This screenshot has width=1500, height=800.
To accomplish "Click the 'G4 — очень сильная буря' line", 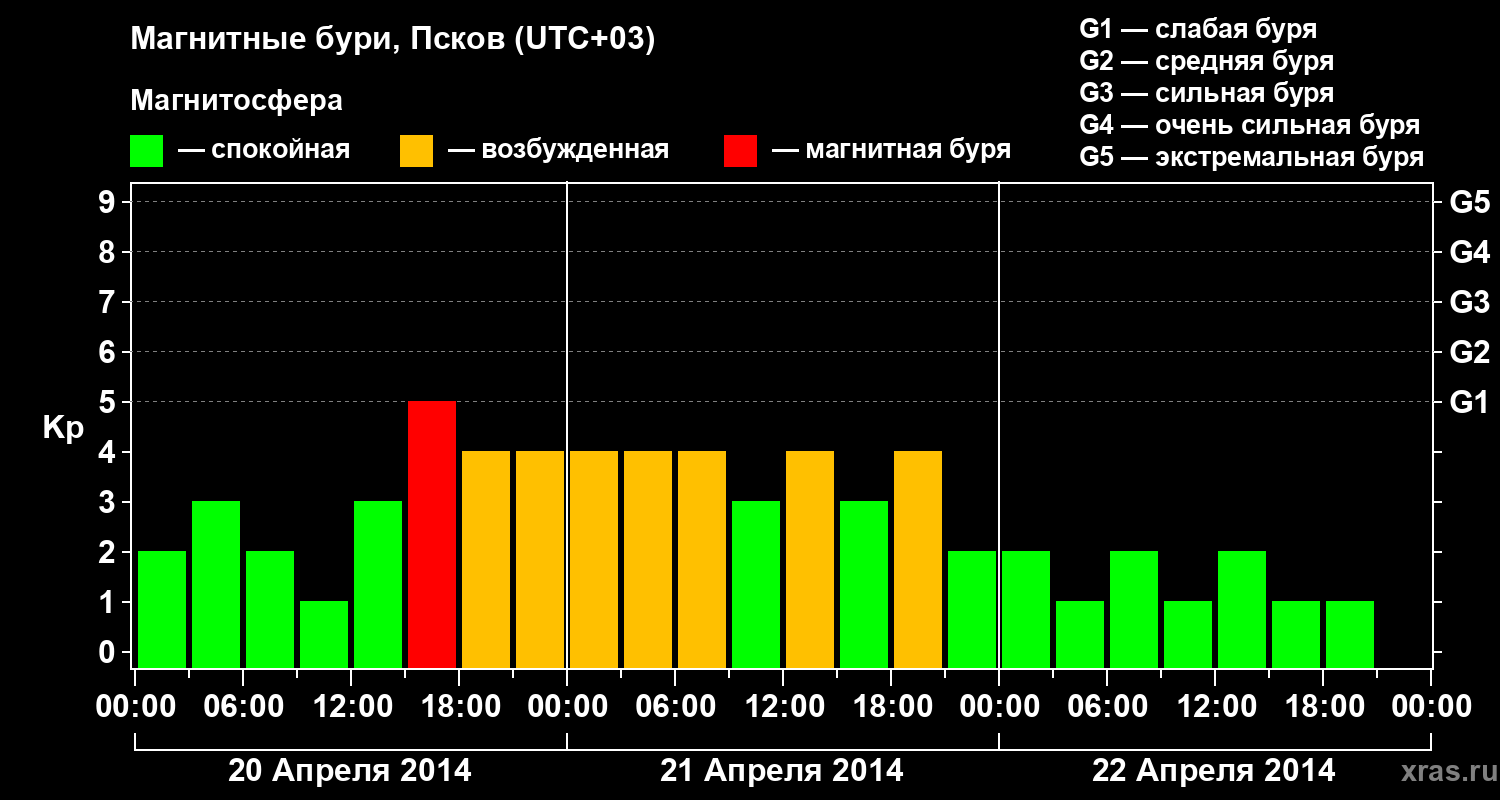I will (1250, 126).
